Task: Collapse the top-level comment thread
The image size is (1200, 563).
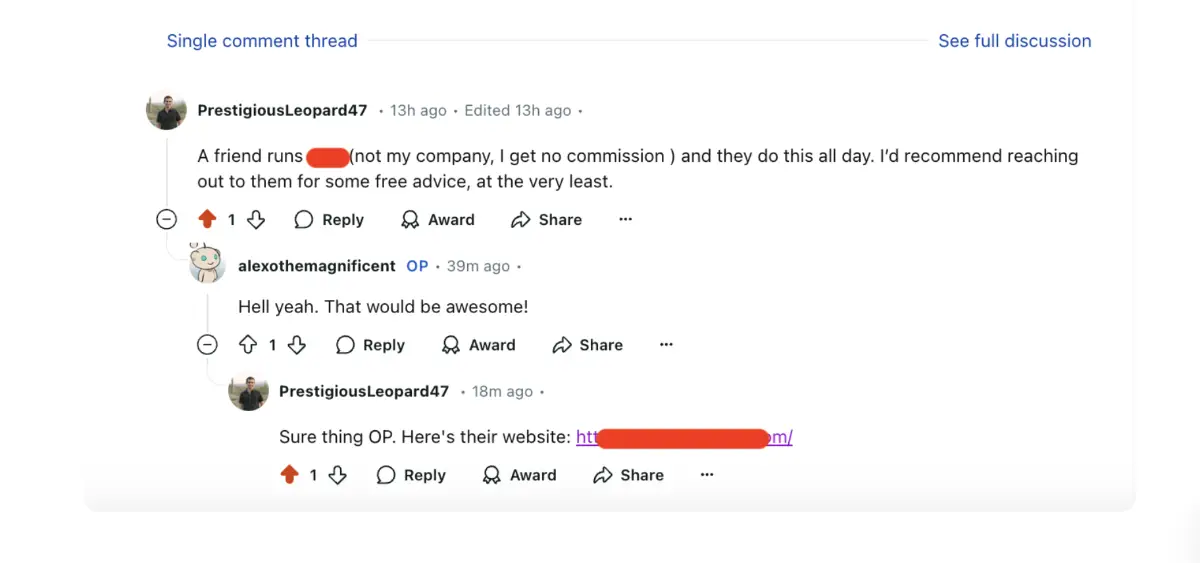Action: [x=167, y=220]
